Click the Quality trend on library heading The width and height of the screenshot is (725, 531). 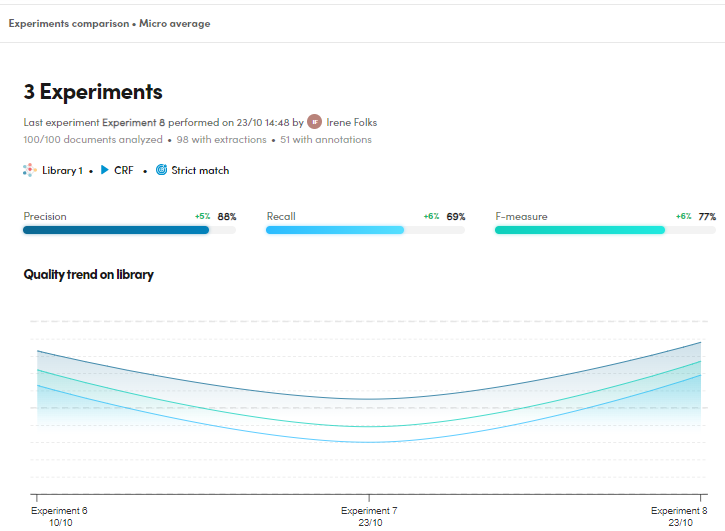(x=88, y=274)
